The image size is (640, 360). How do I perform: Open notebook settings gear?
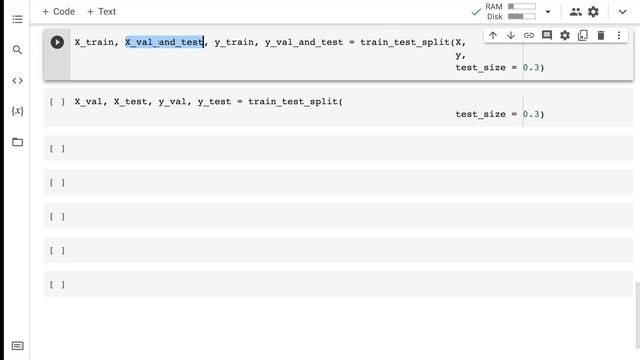pos(593,12)
